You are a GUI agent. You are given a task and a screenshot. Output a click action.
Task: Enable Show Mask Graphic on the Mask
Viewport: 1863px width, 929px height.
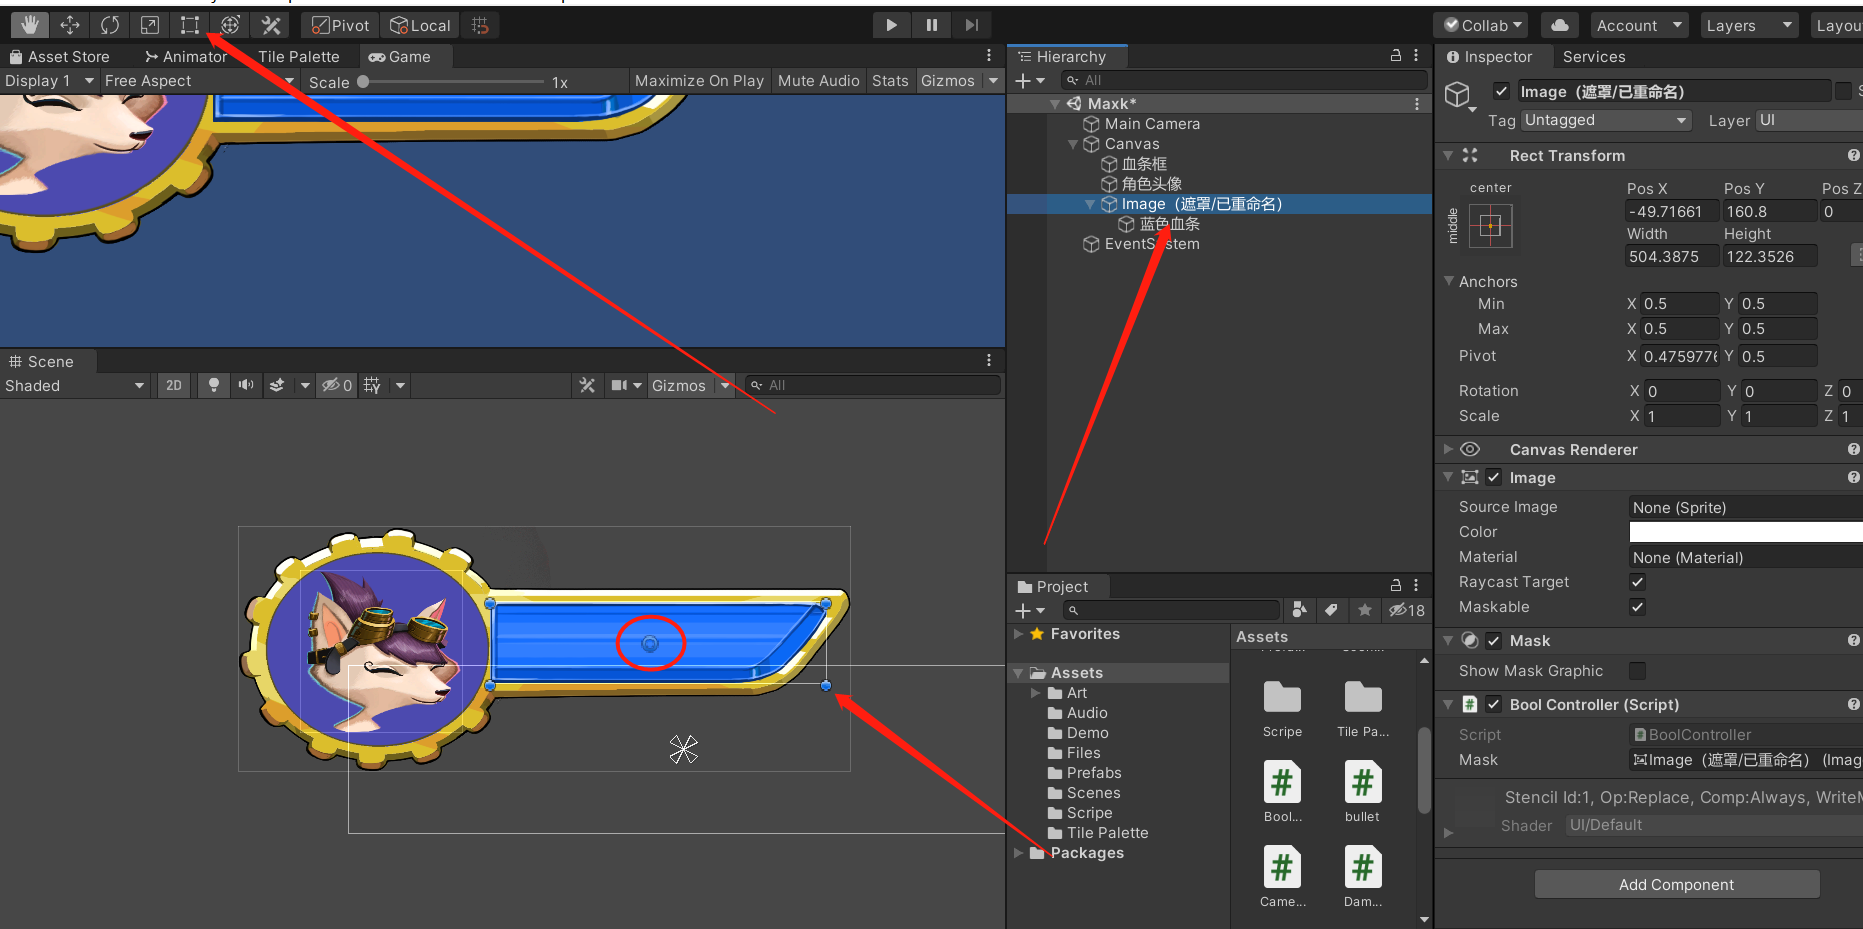1637,671
